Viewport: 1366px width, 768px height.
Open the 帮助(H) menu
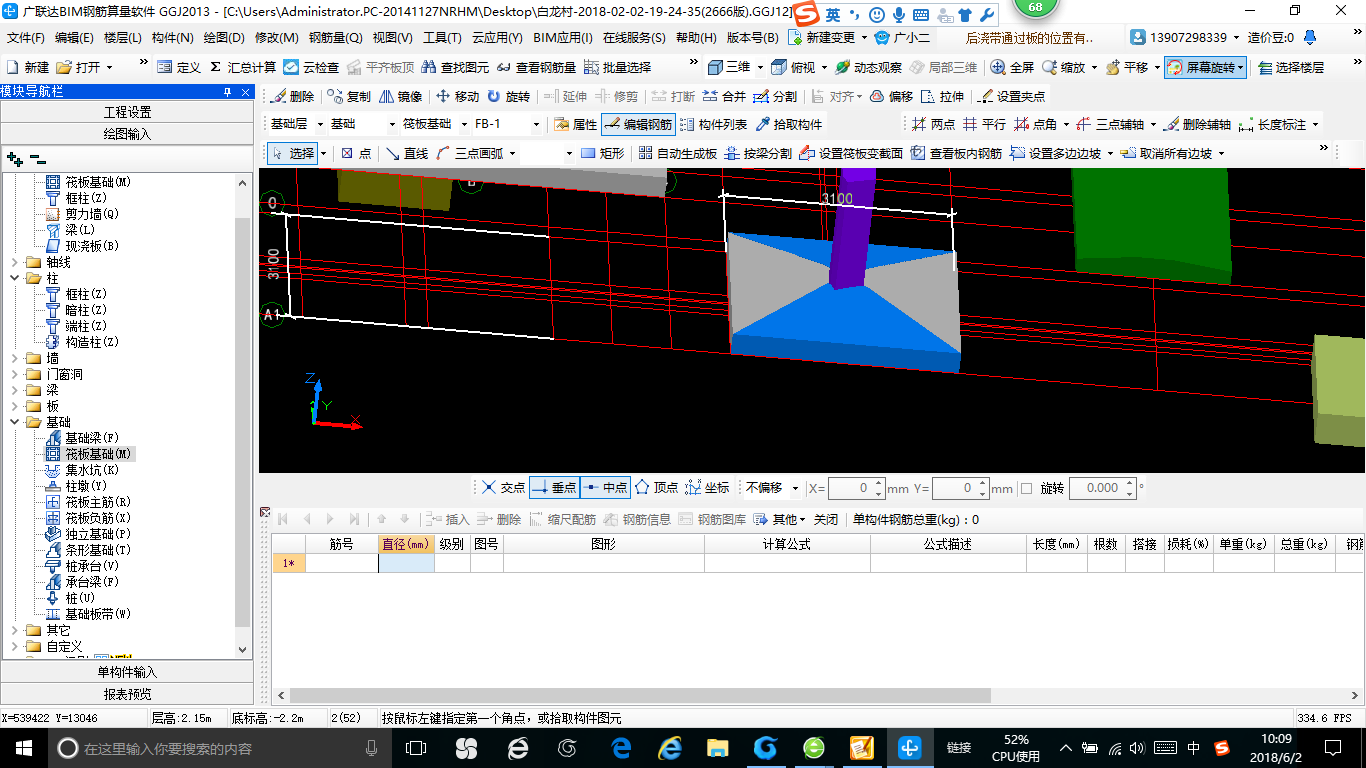point(696,37)
